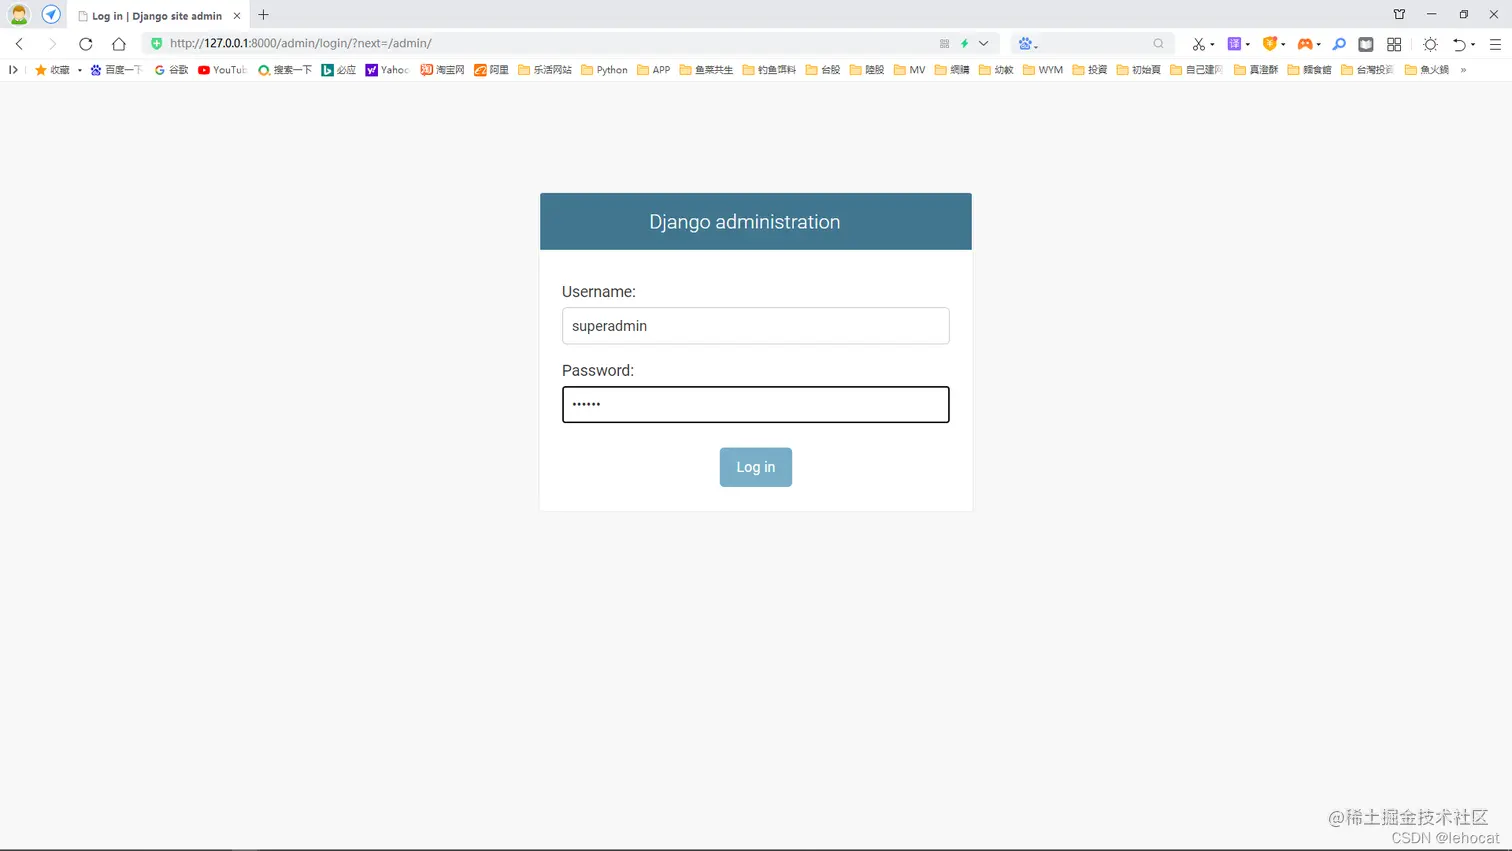Click the undo closed tab arrow
1512x851 pixels.
click(1459, 44)
